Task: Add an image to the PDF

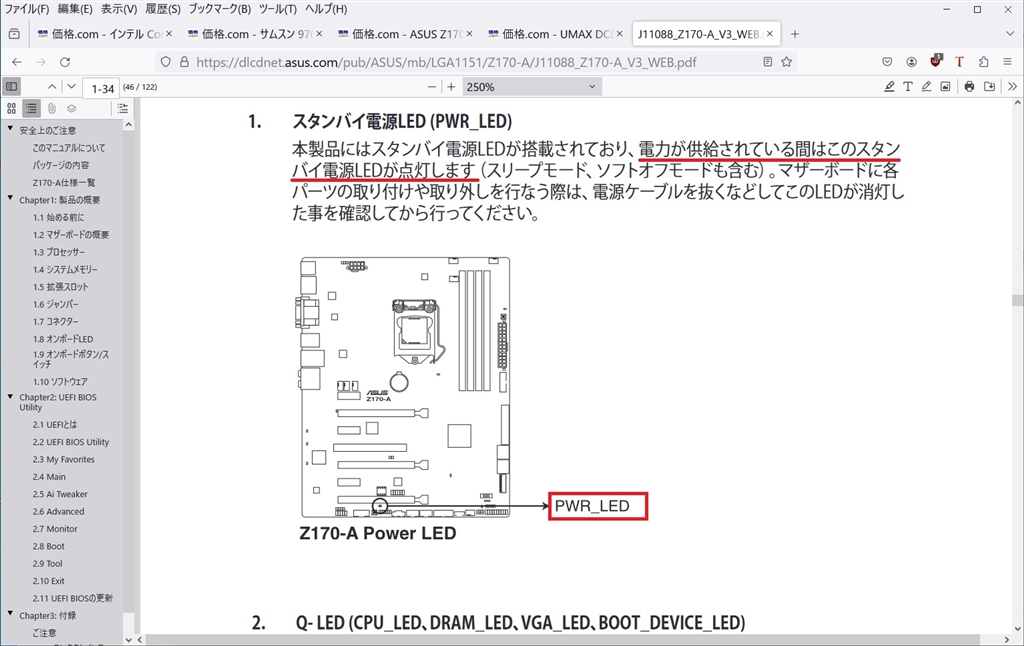Action: pos(945,87)
